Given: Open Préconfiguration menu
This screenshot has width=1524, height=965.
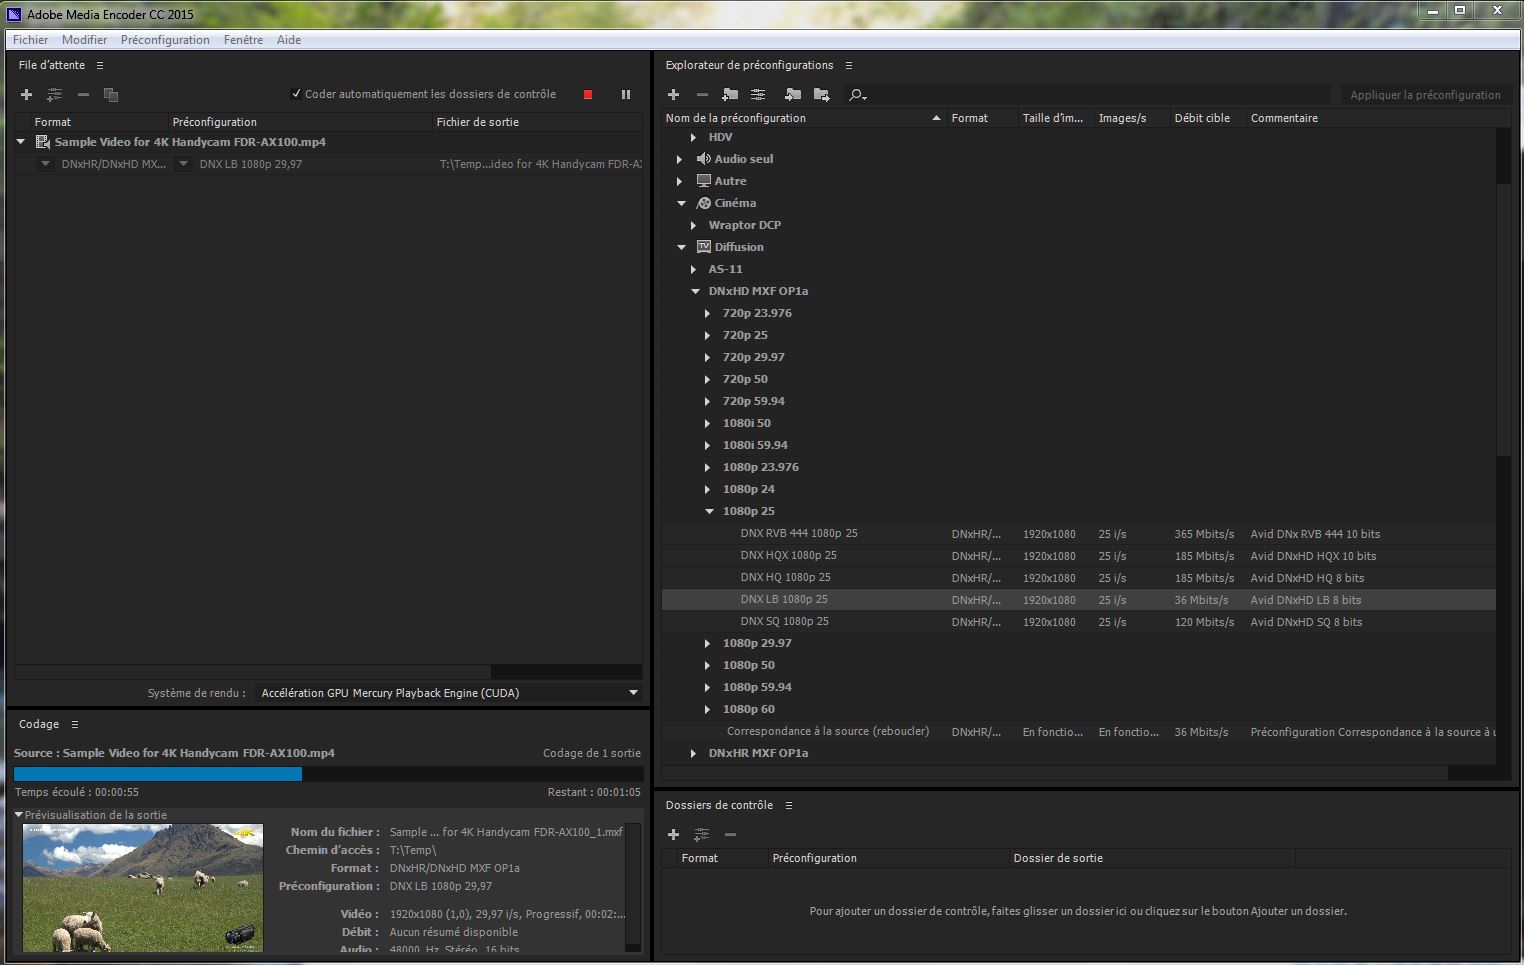Looking at the screenshot, I should pos(165,40).
